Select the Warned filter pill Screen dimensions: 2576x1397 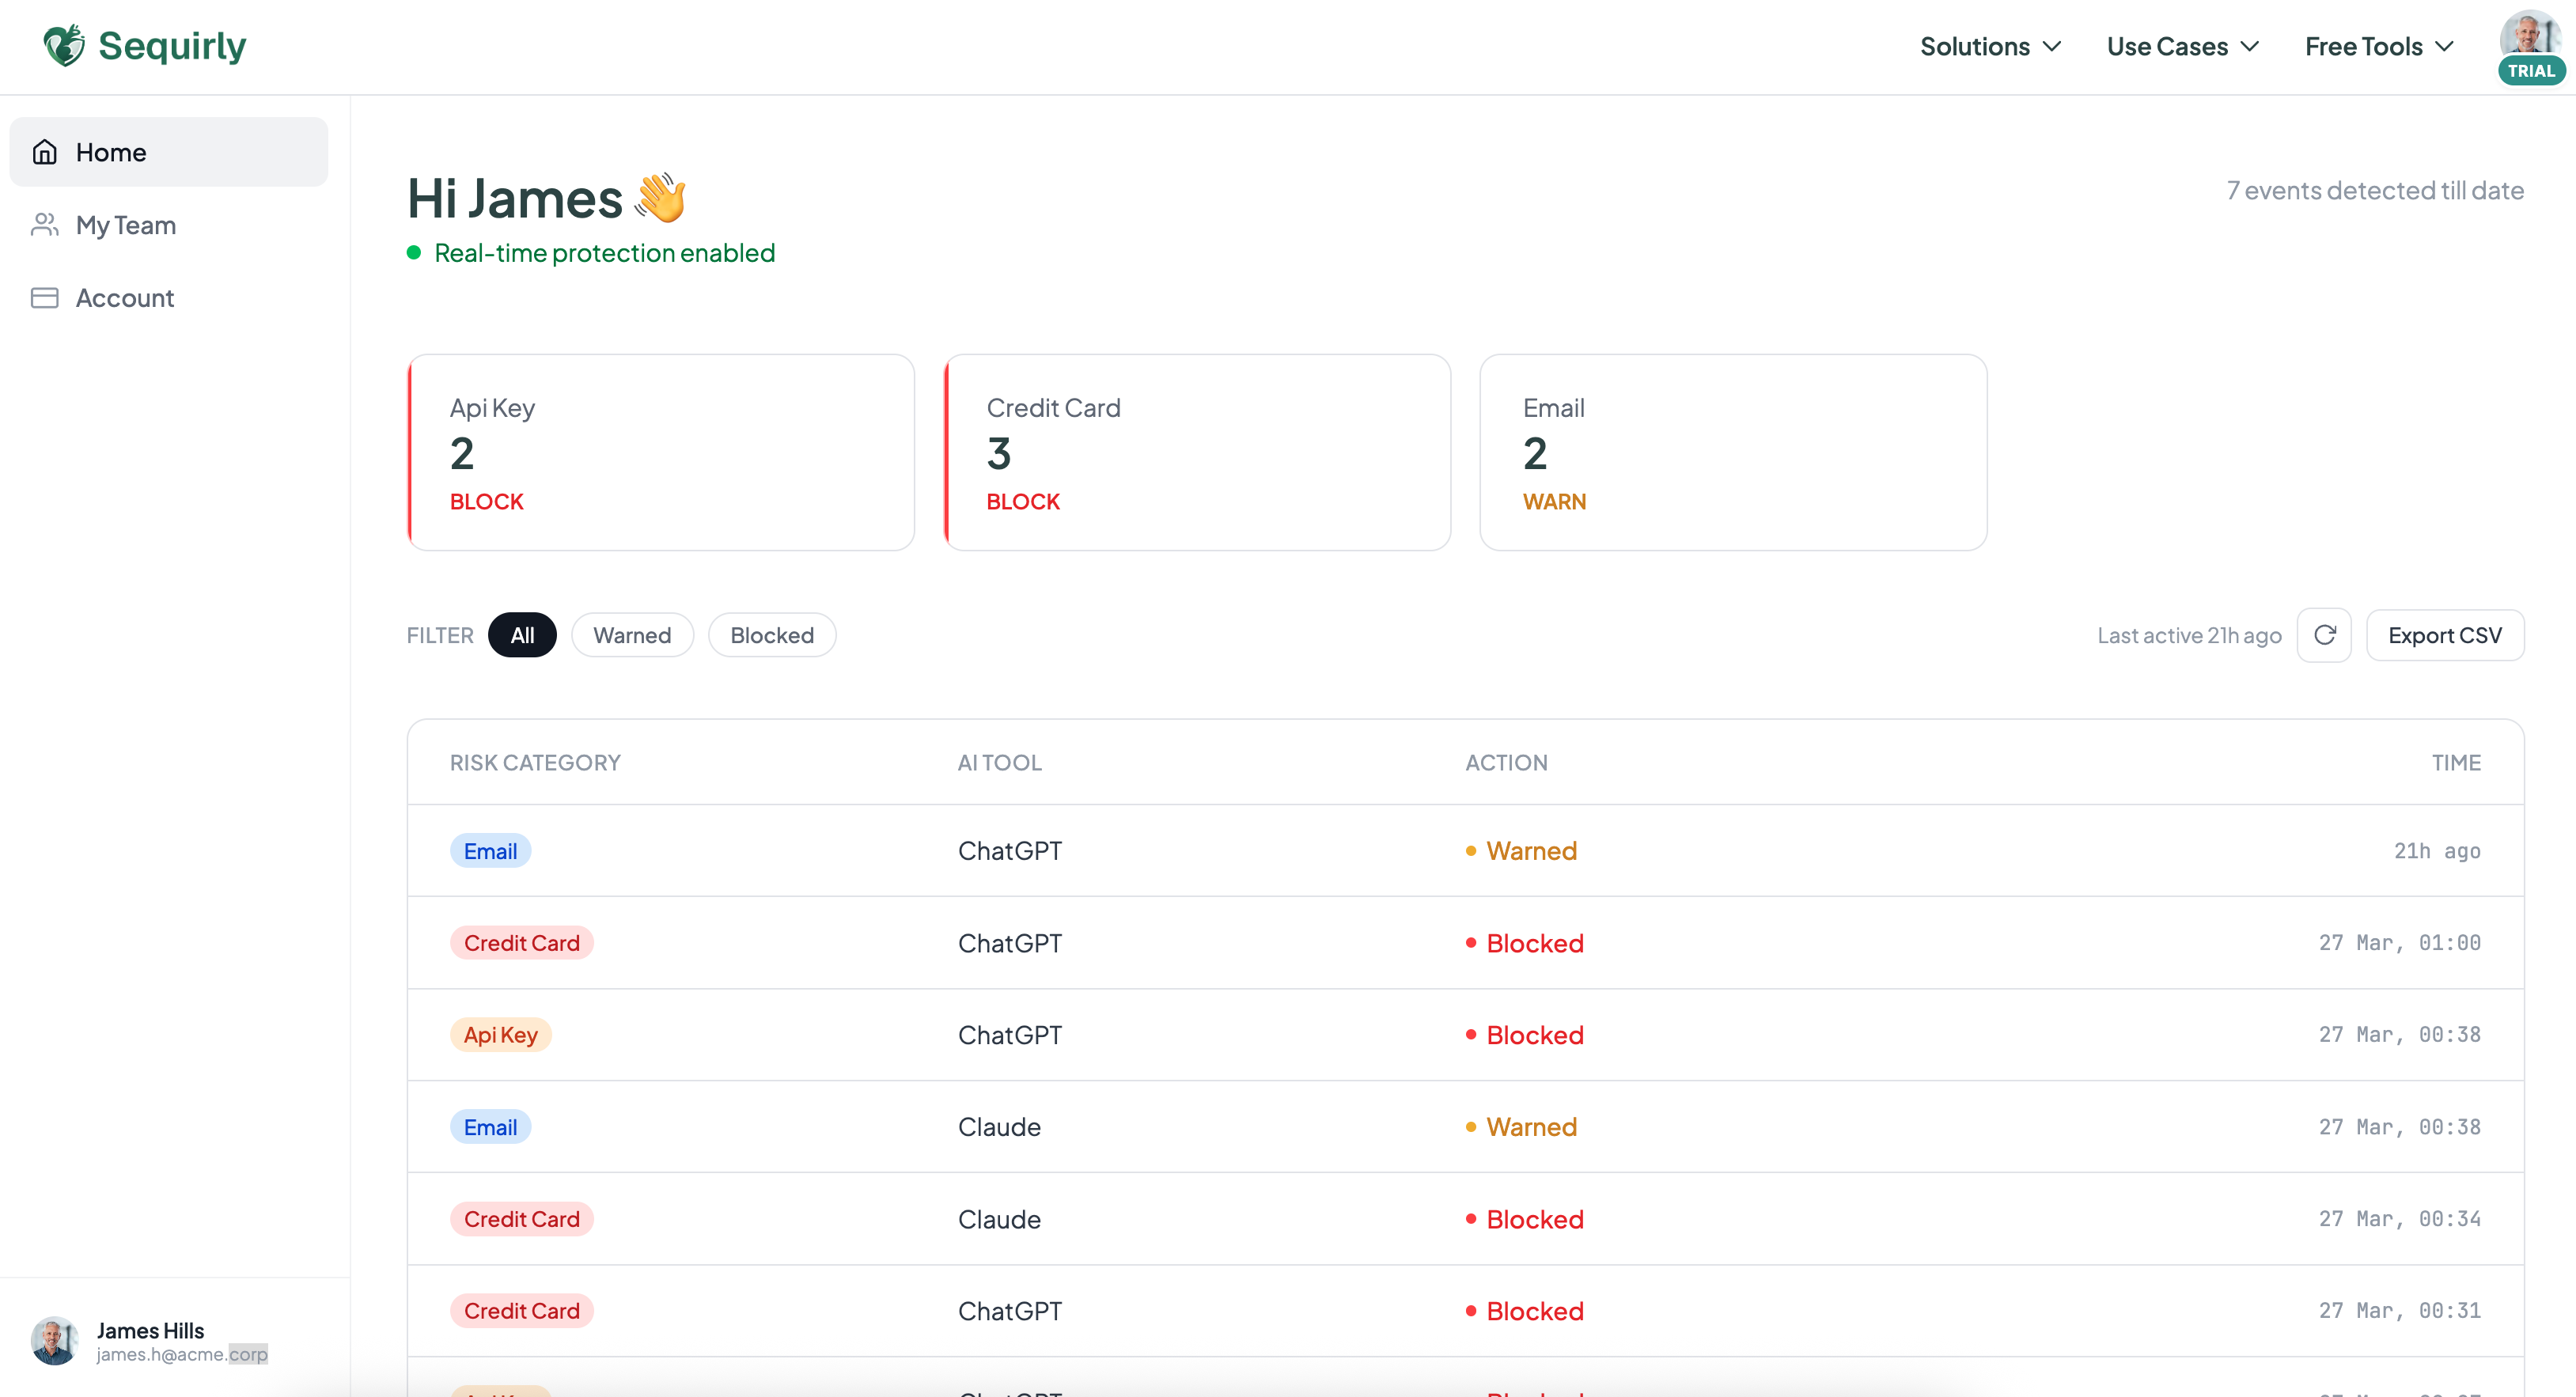point(632,635)
